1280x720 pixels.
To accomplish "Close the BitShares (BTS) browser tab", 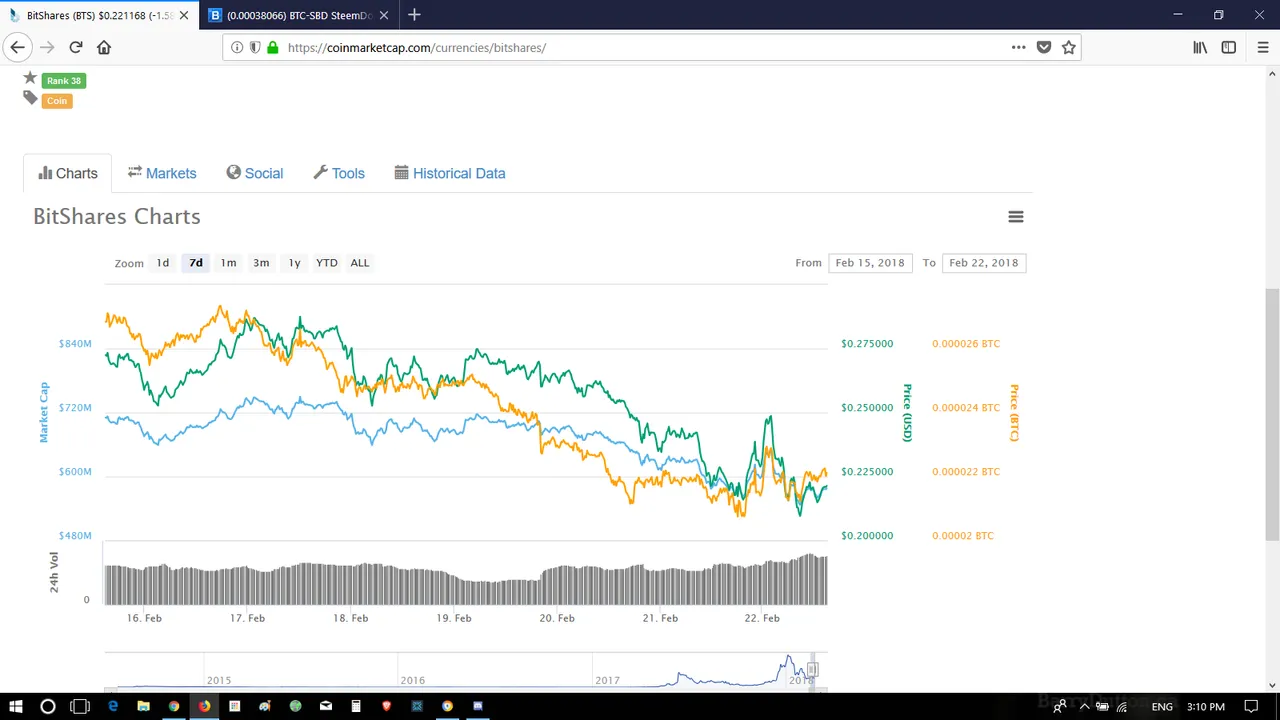I will [x=184, y=15].
